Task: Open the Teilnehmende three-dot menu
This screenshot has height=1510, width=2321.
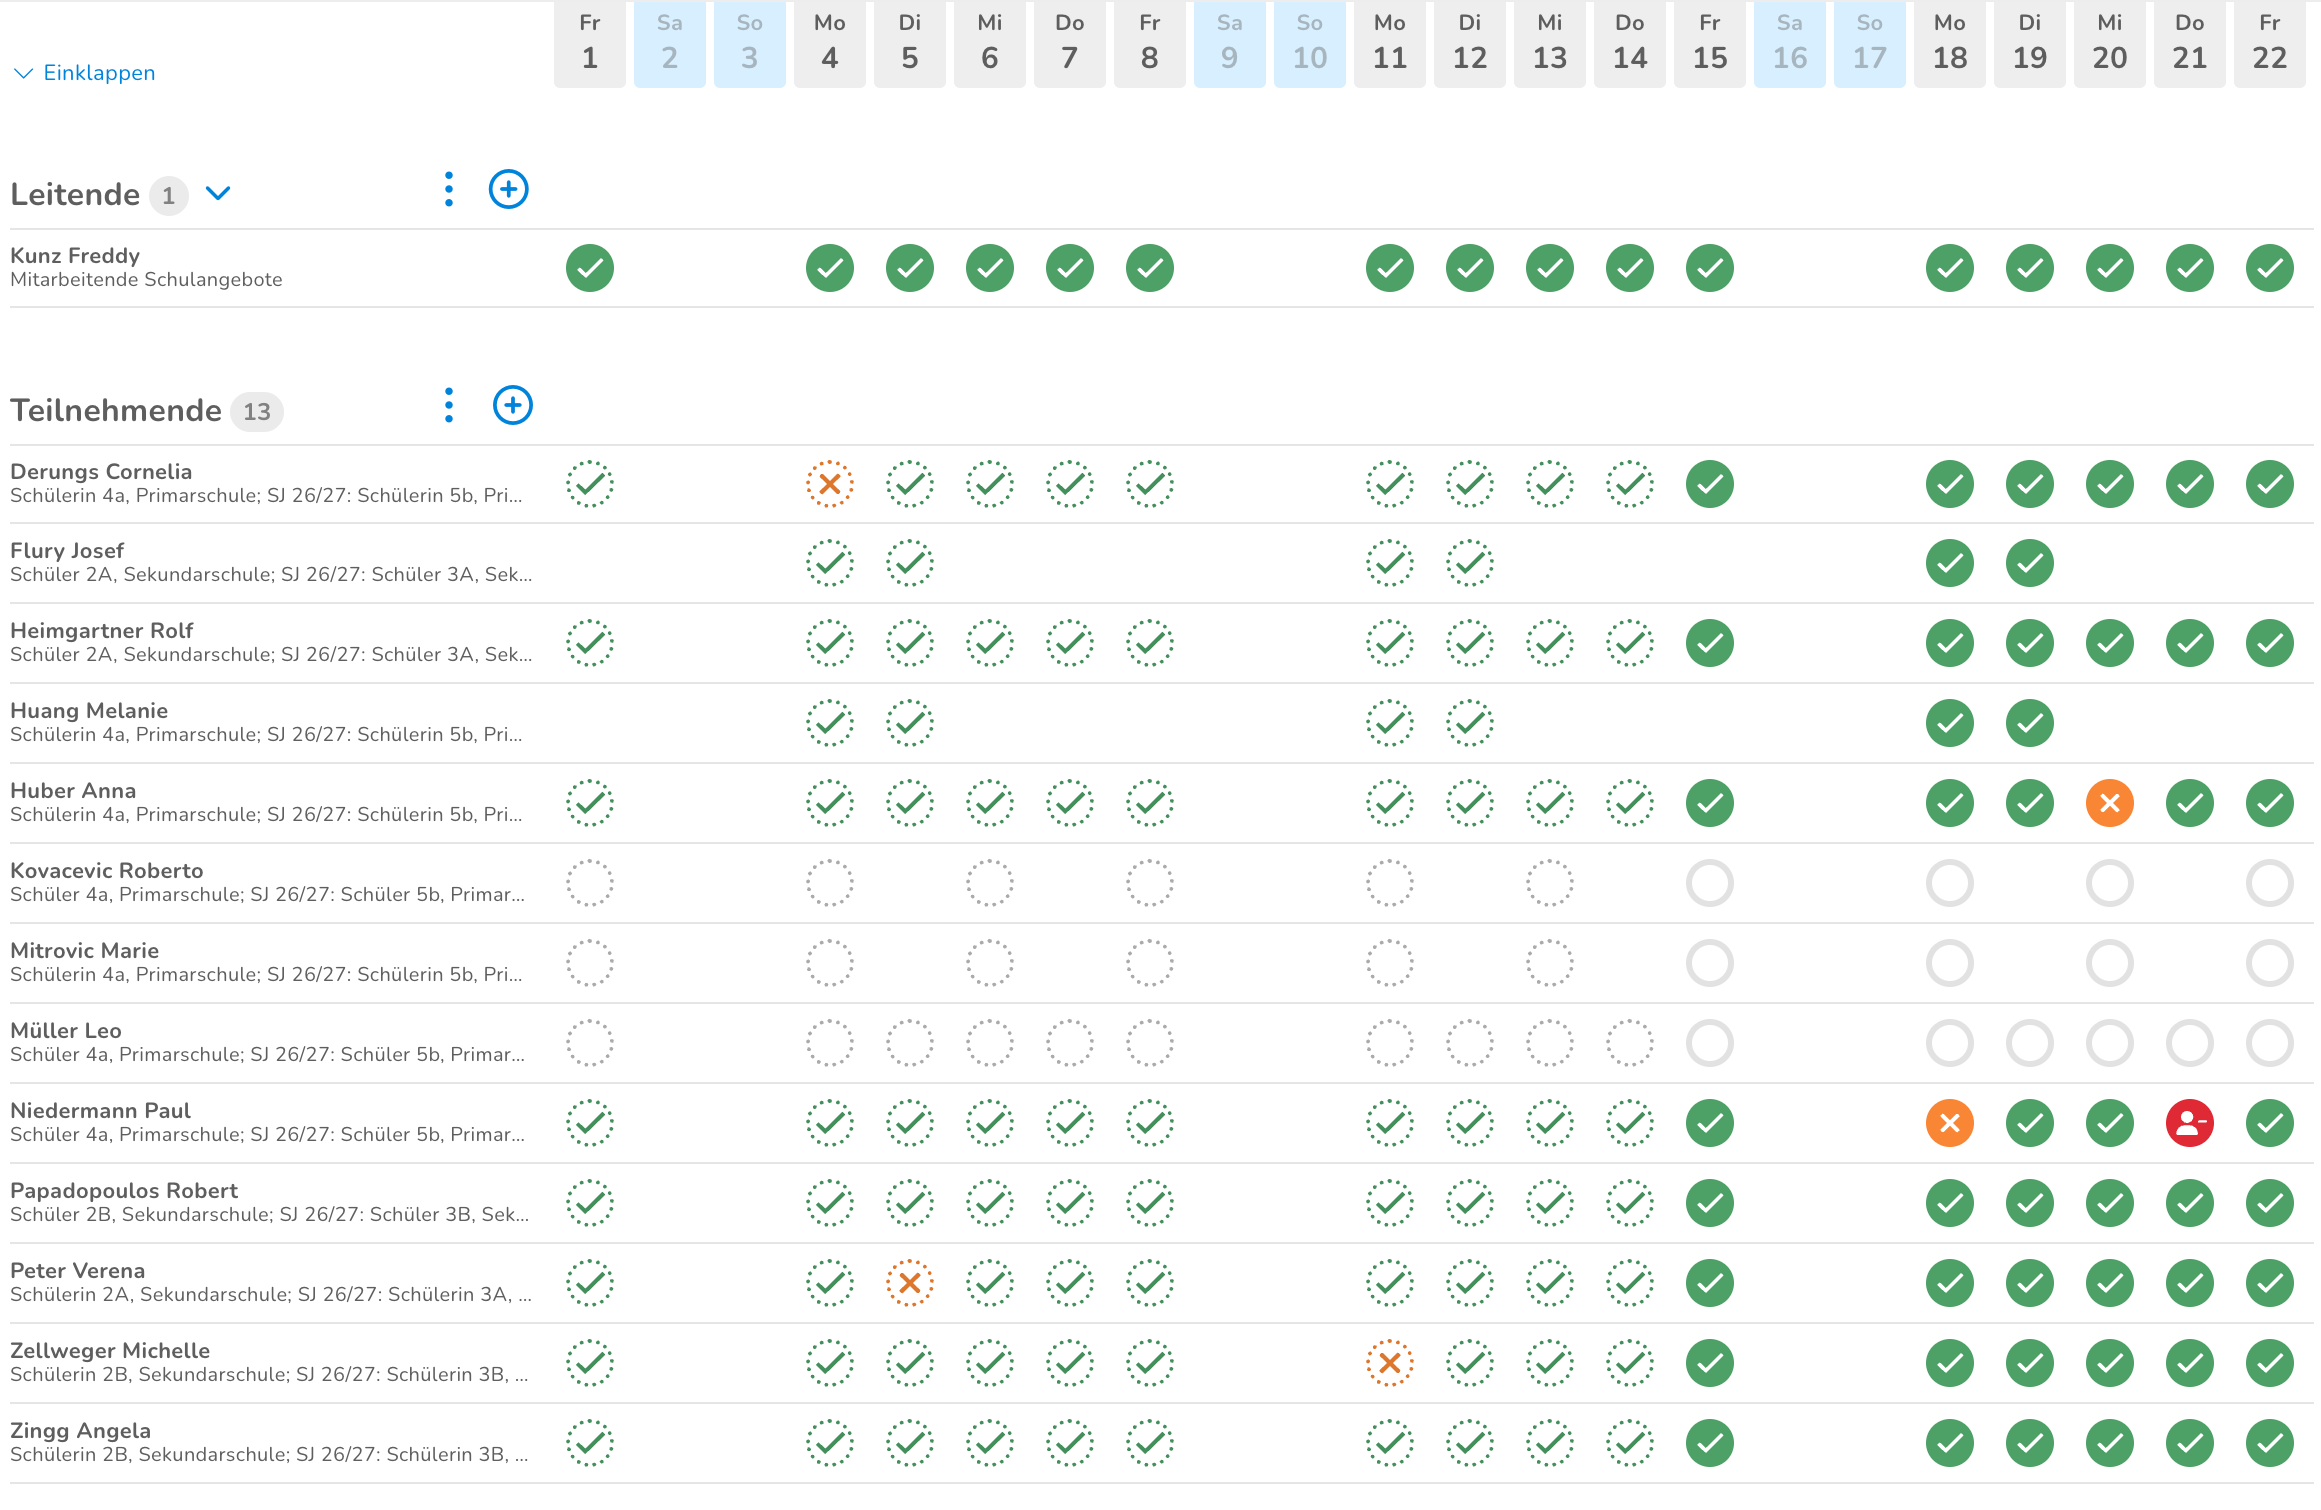Action: (449, 405)
